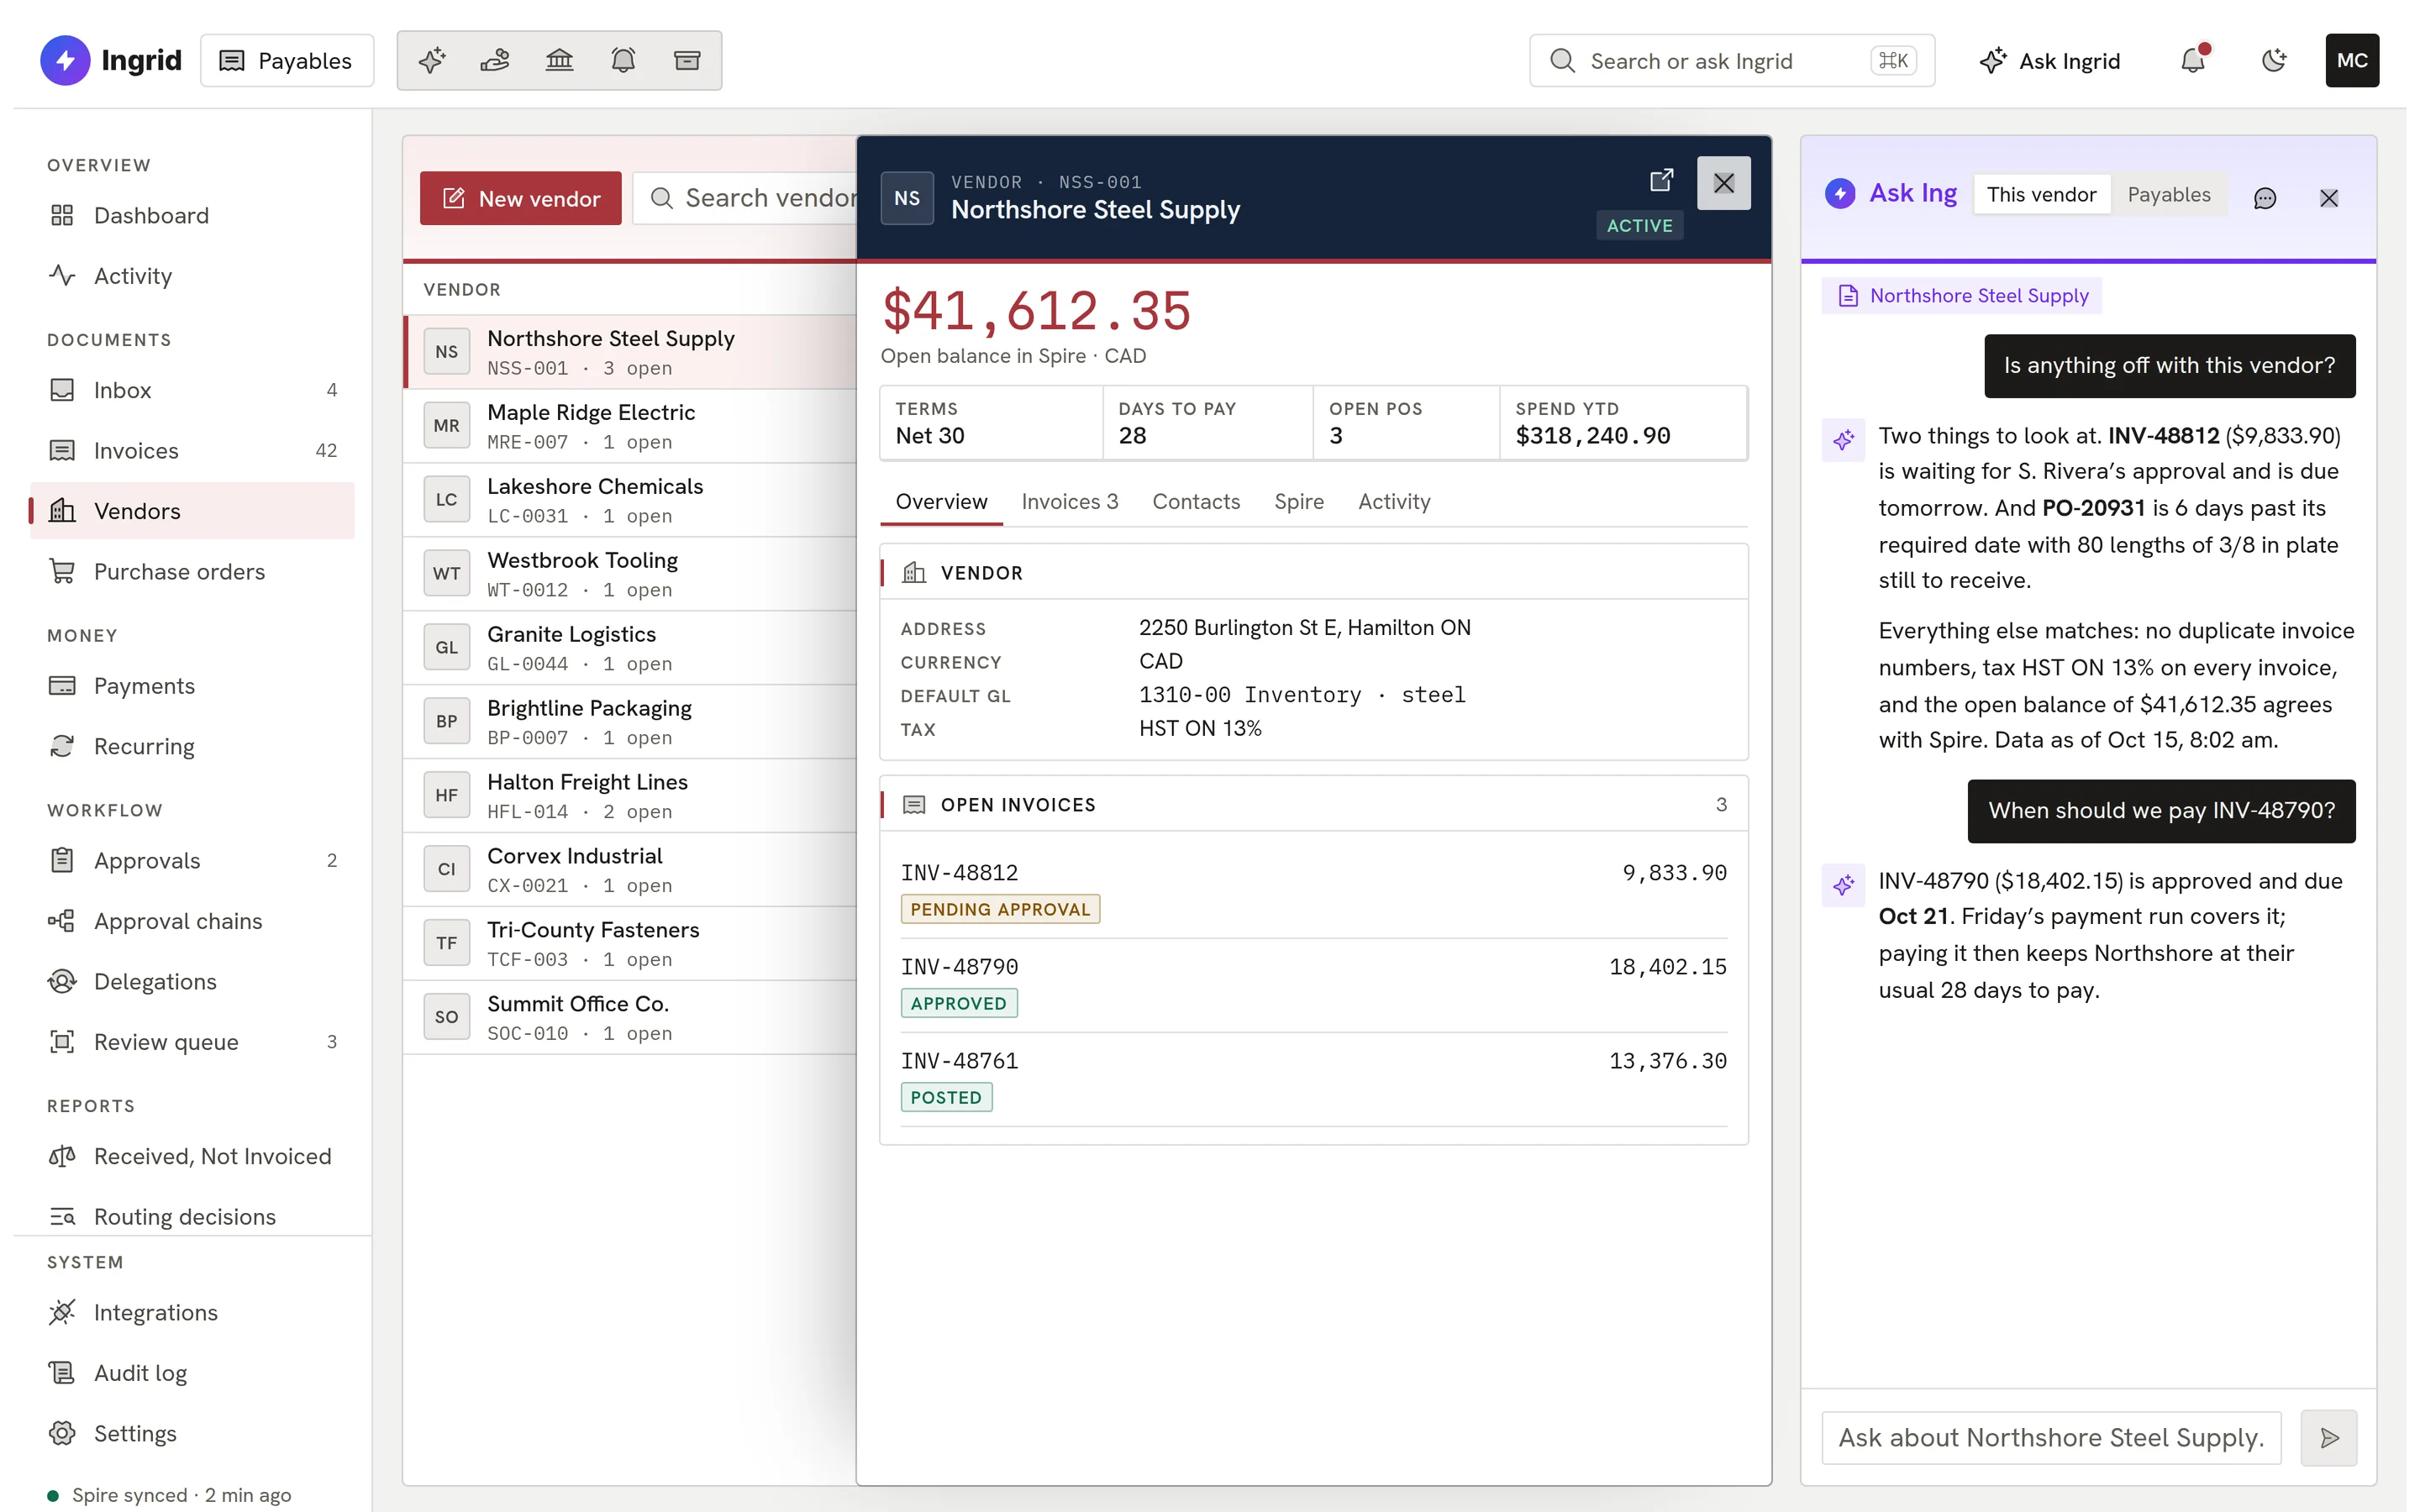Click the Ingrid logo icon
This screenshot has width=2420, height=1512.
[x=64, y=60]
